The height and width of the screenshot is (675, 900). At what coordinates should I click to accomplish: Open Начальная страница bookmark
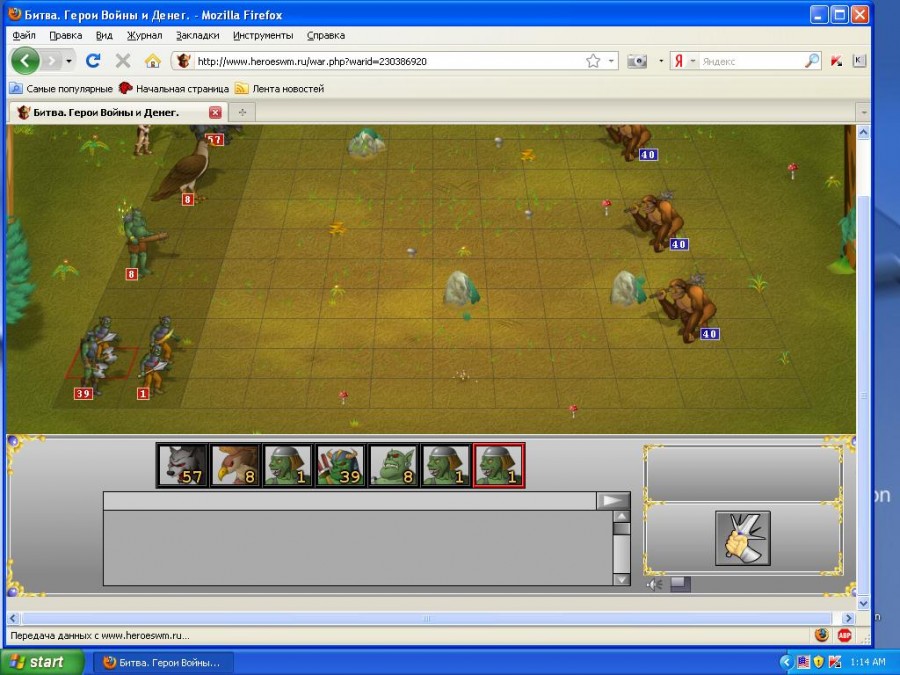[x=174, y=89]
